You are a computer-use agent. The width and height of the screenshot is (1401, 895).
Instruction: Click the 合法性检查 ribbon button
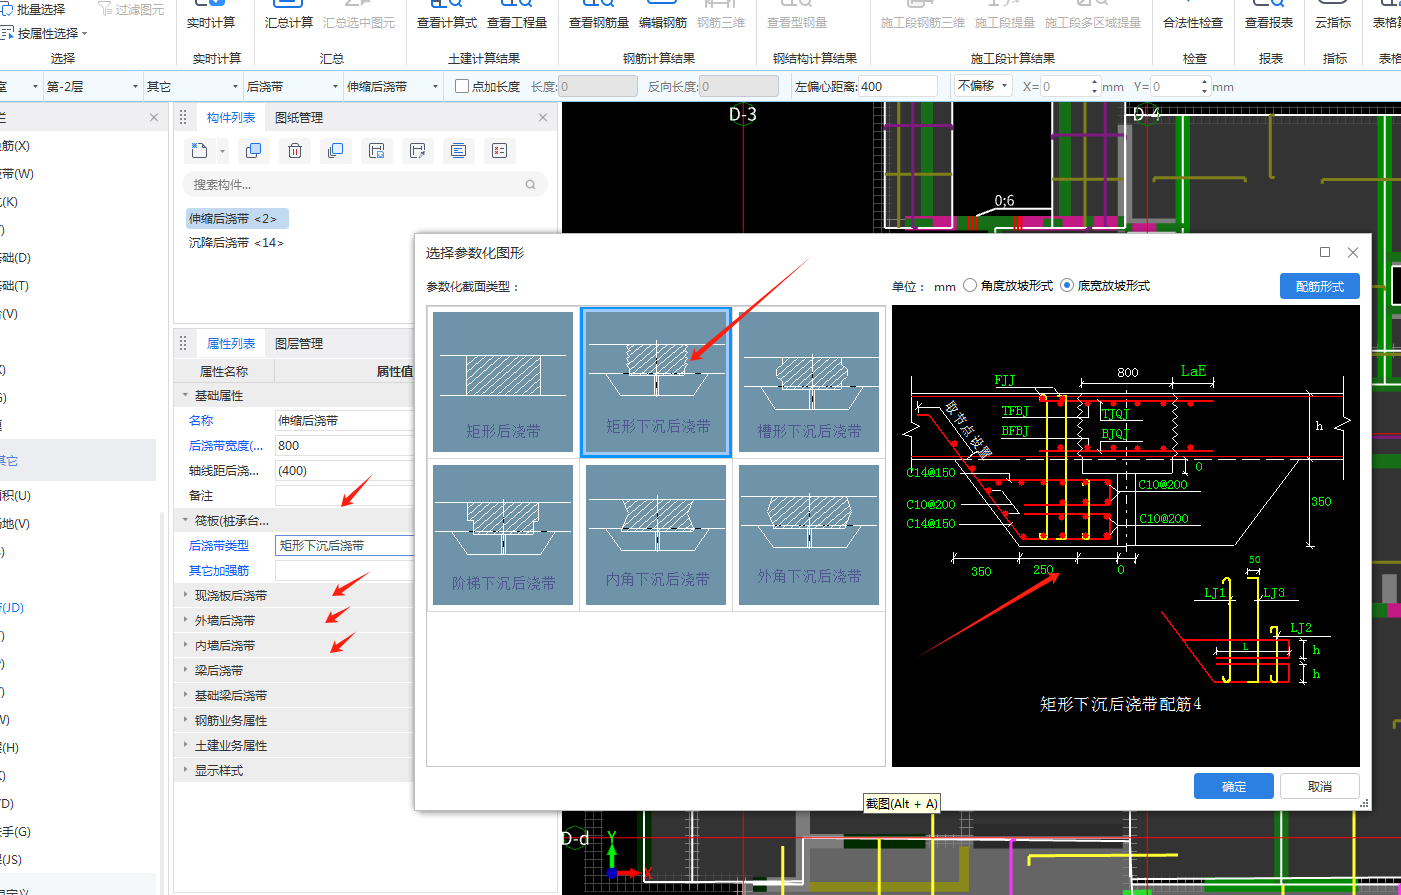click(1193, 15)
